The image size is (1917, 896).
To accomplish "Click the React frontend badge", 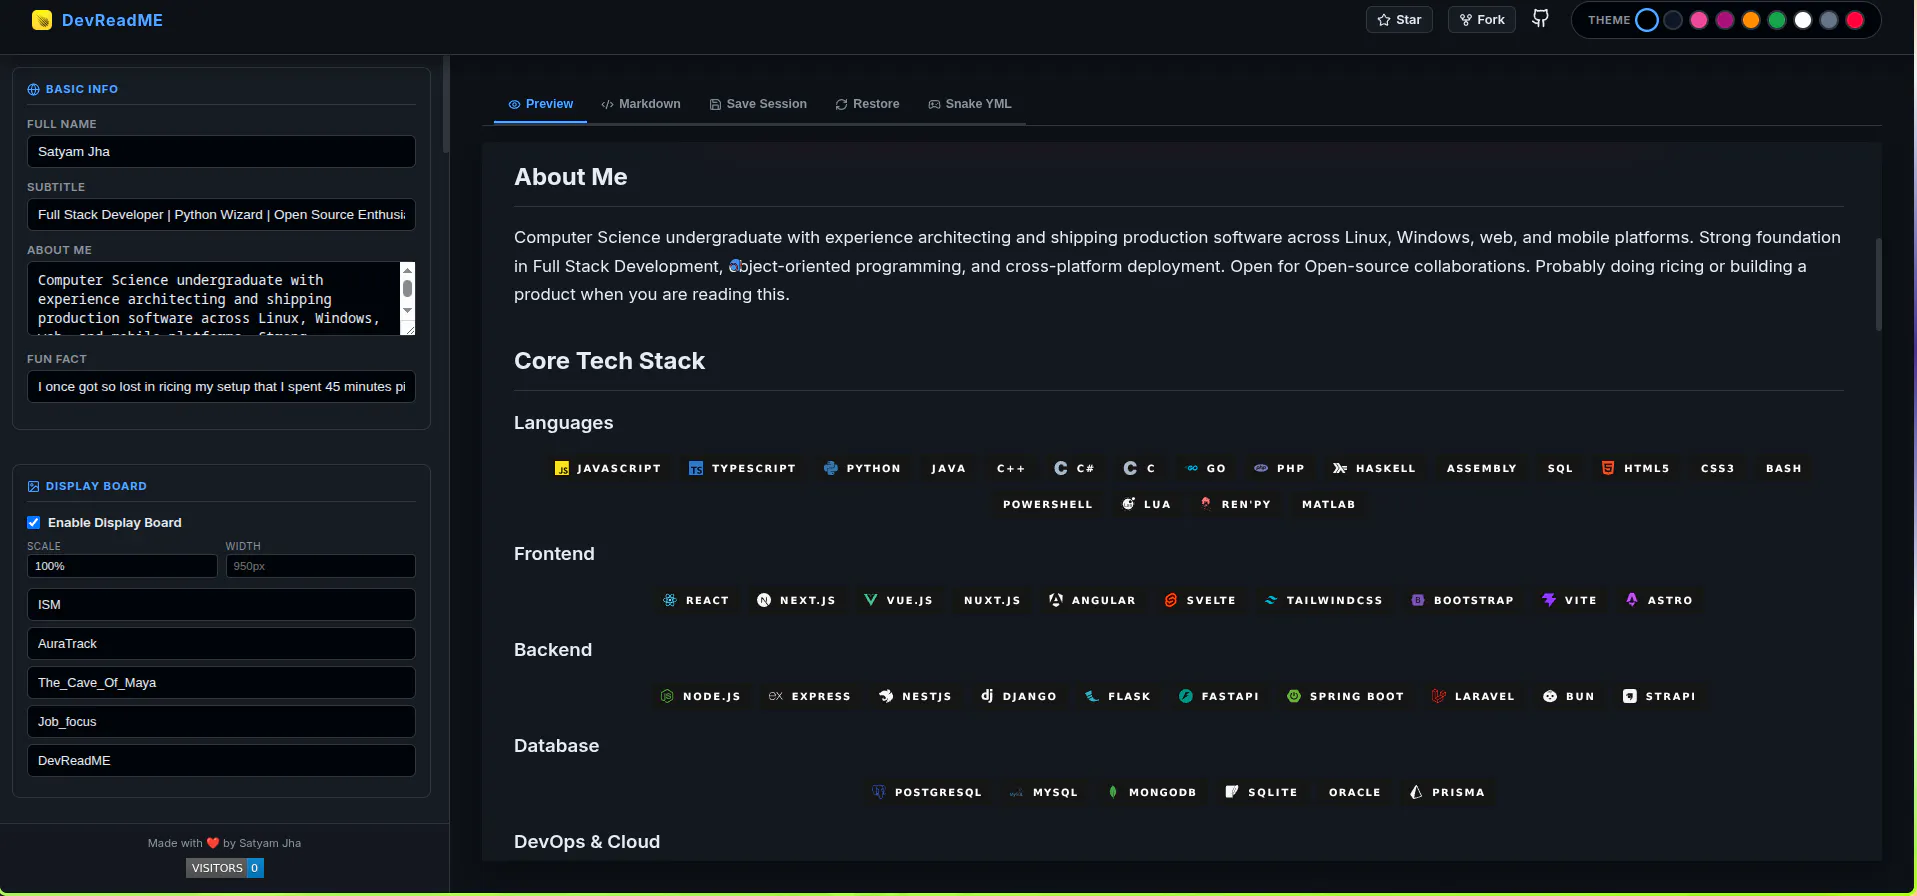I will [695, 600].
